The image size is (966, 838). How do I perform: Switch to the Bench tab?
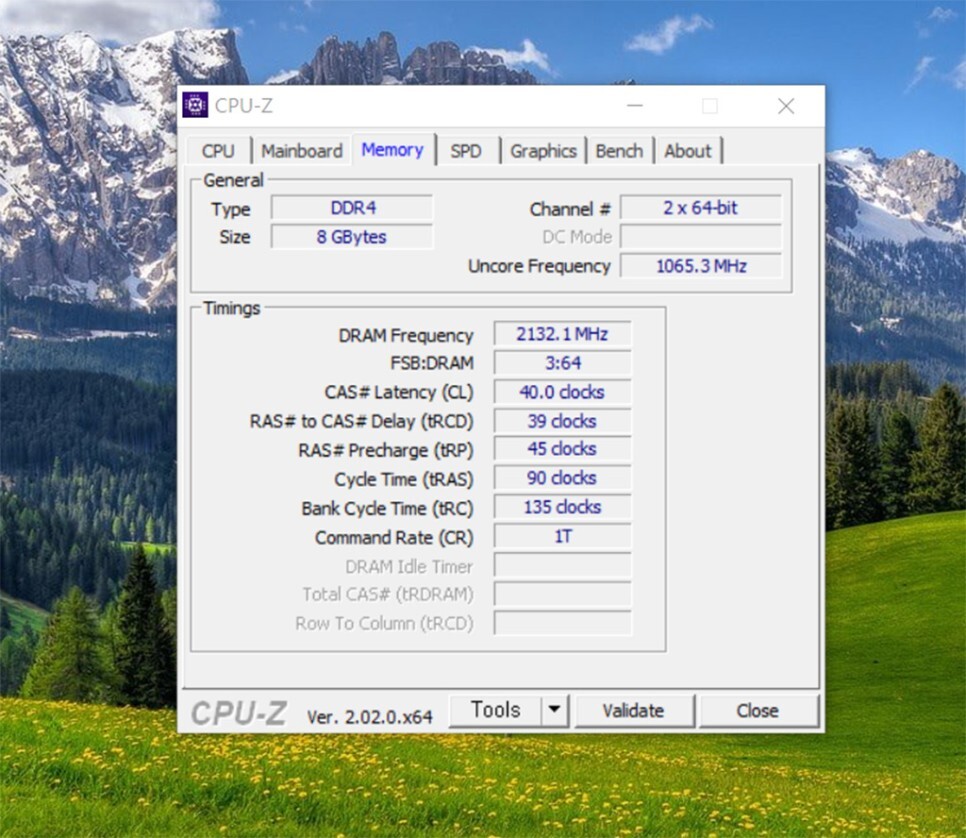(619, 151)
